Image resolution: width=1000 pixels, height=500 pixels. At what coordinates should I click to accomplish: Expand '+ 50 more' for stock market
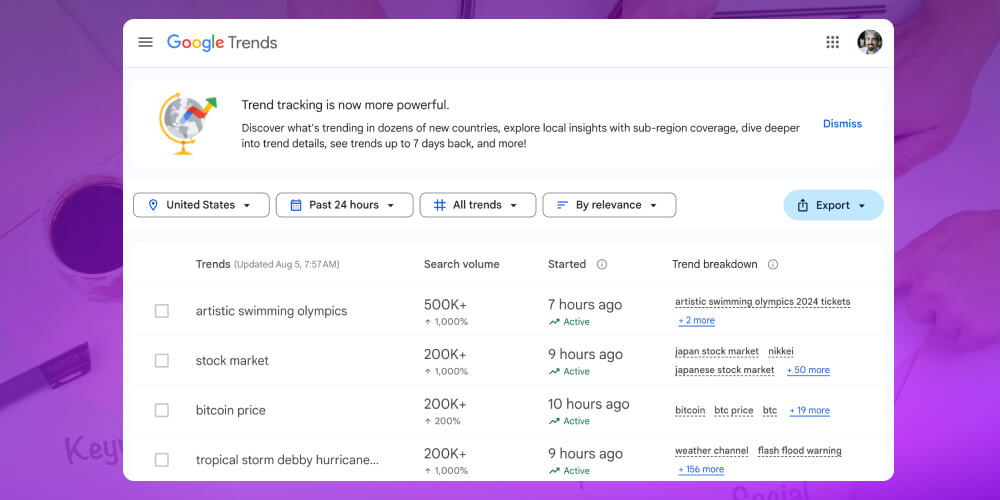click(808, 370)
